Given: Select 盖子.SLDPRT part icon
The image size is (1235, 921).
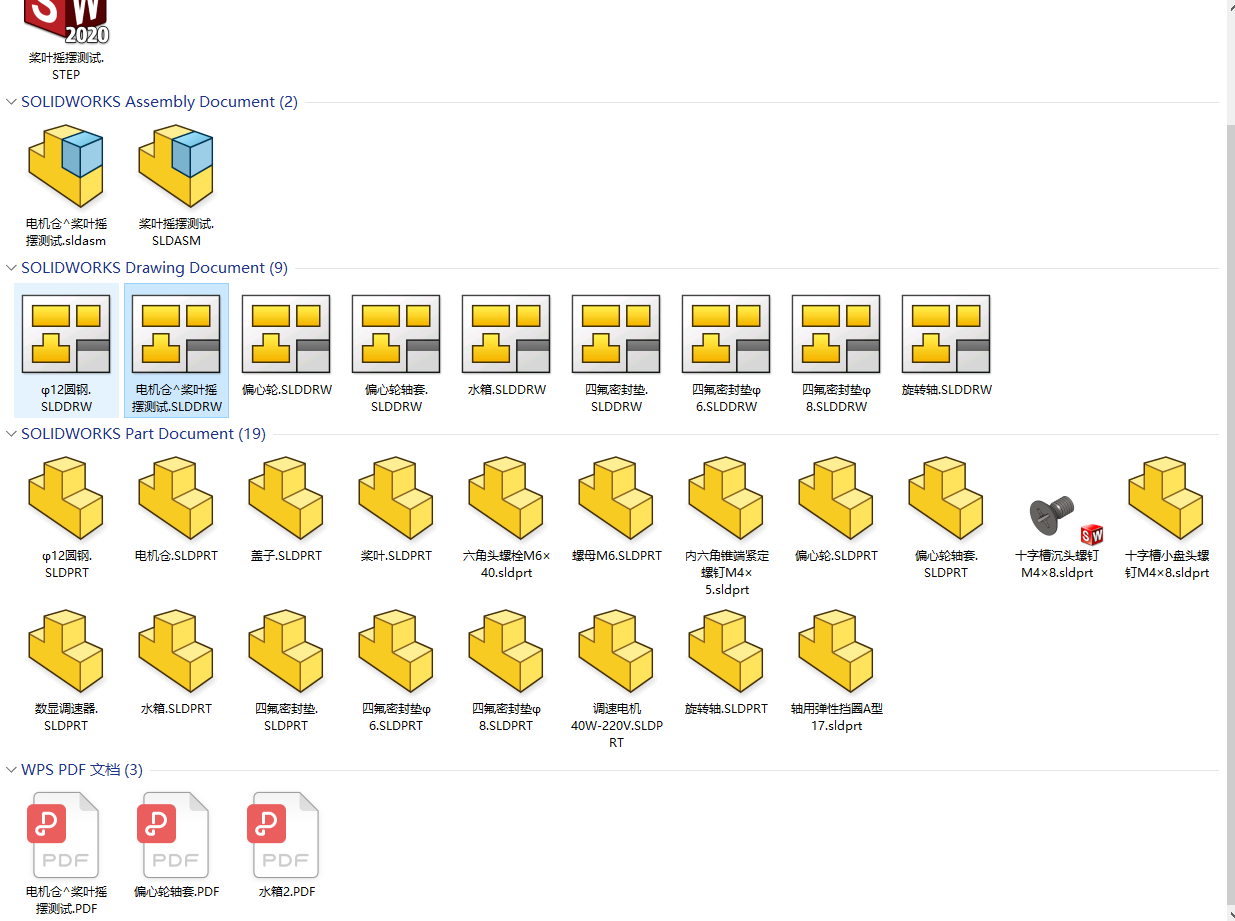Looking at the screenshot, I should point(286,499).
